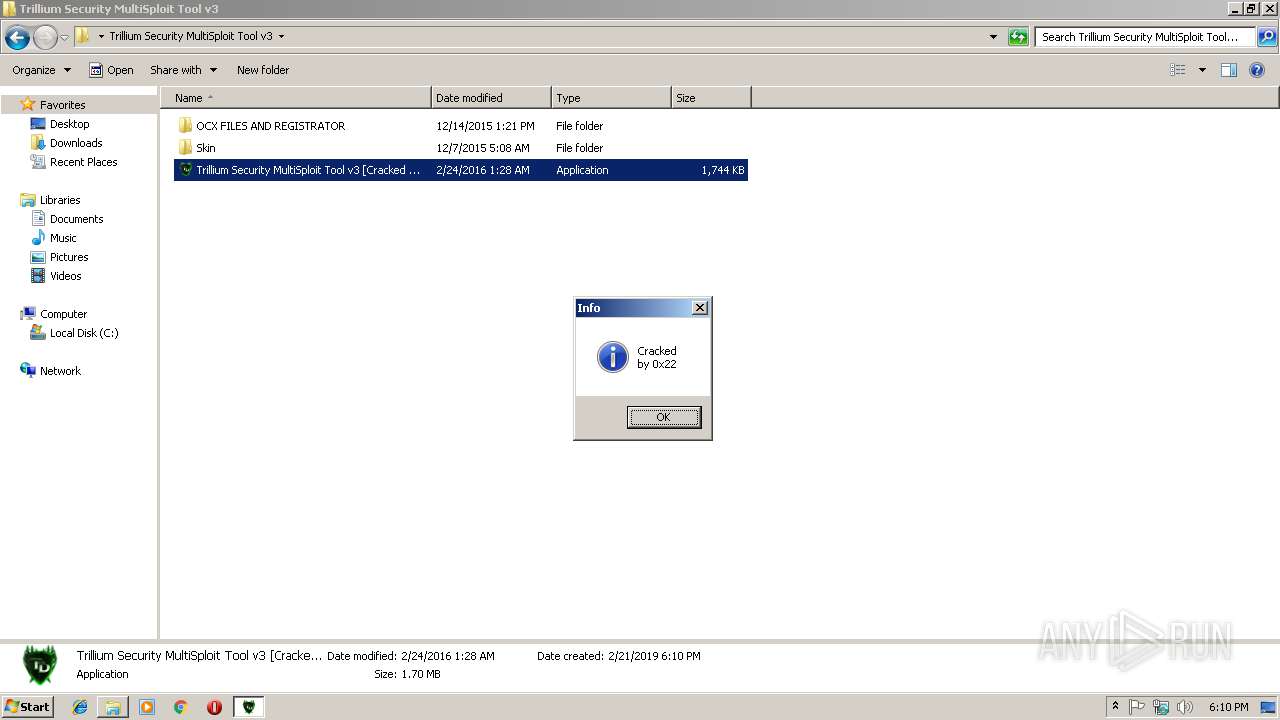Restore the Explorer window with the restore button
Screen dimensions: 1280x720
tap(1250, 8)
